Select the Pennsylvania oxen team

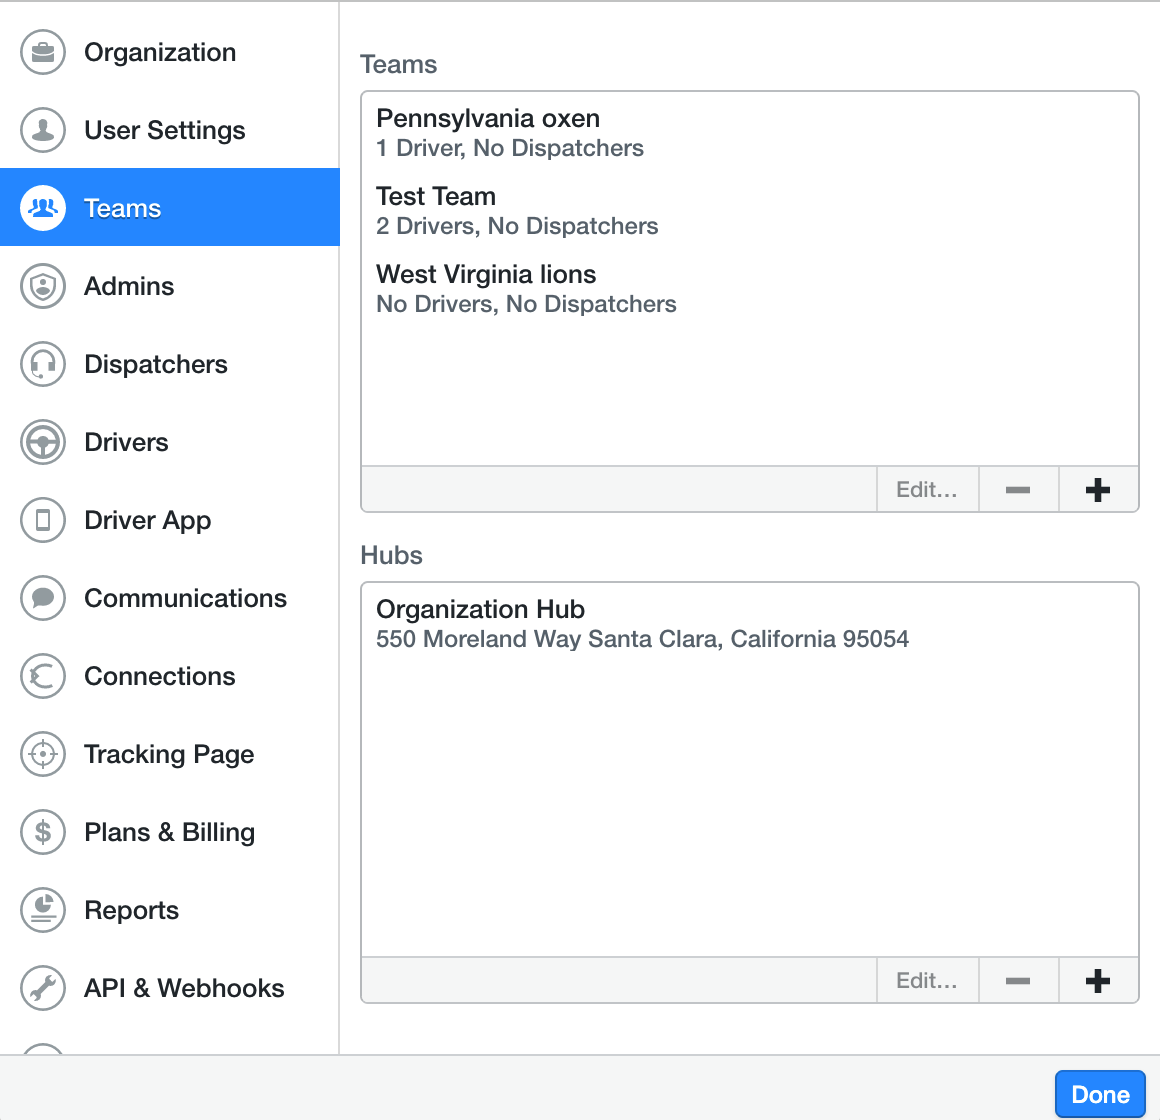(749, 133)
